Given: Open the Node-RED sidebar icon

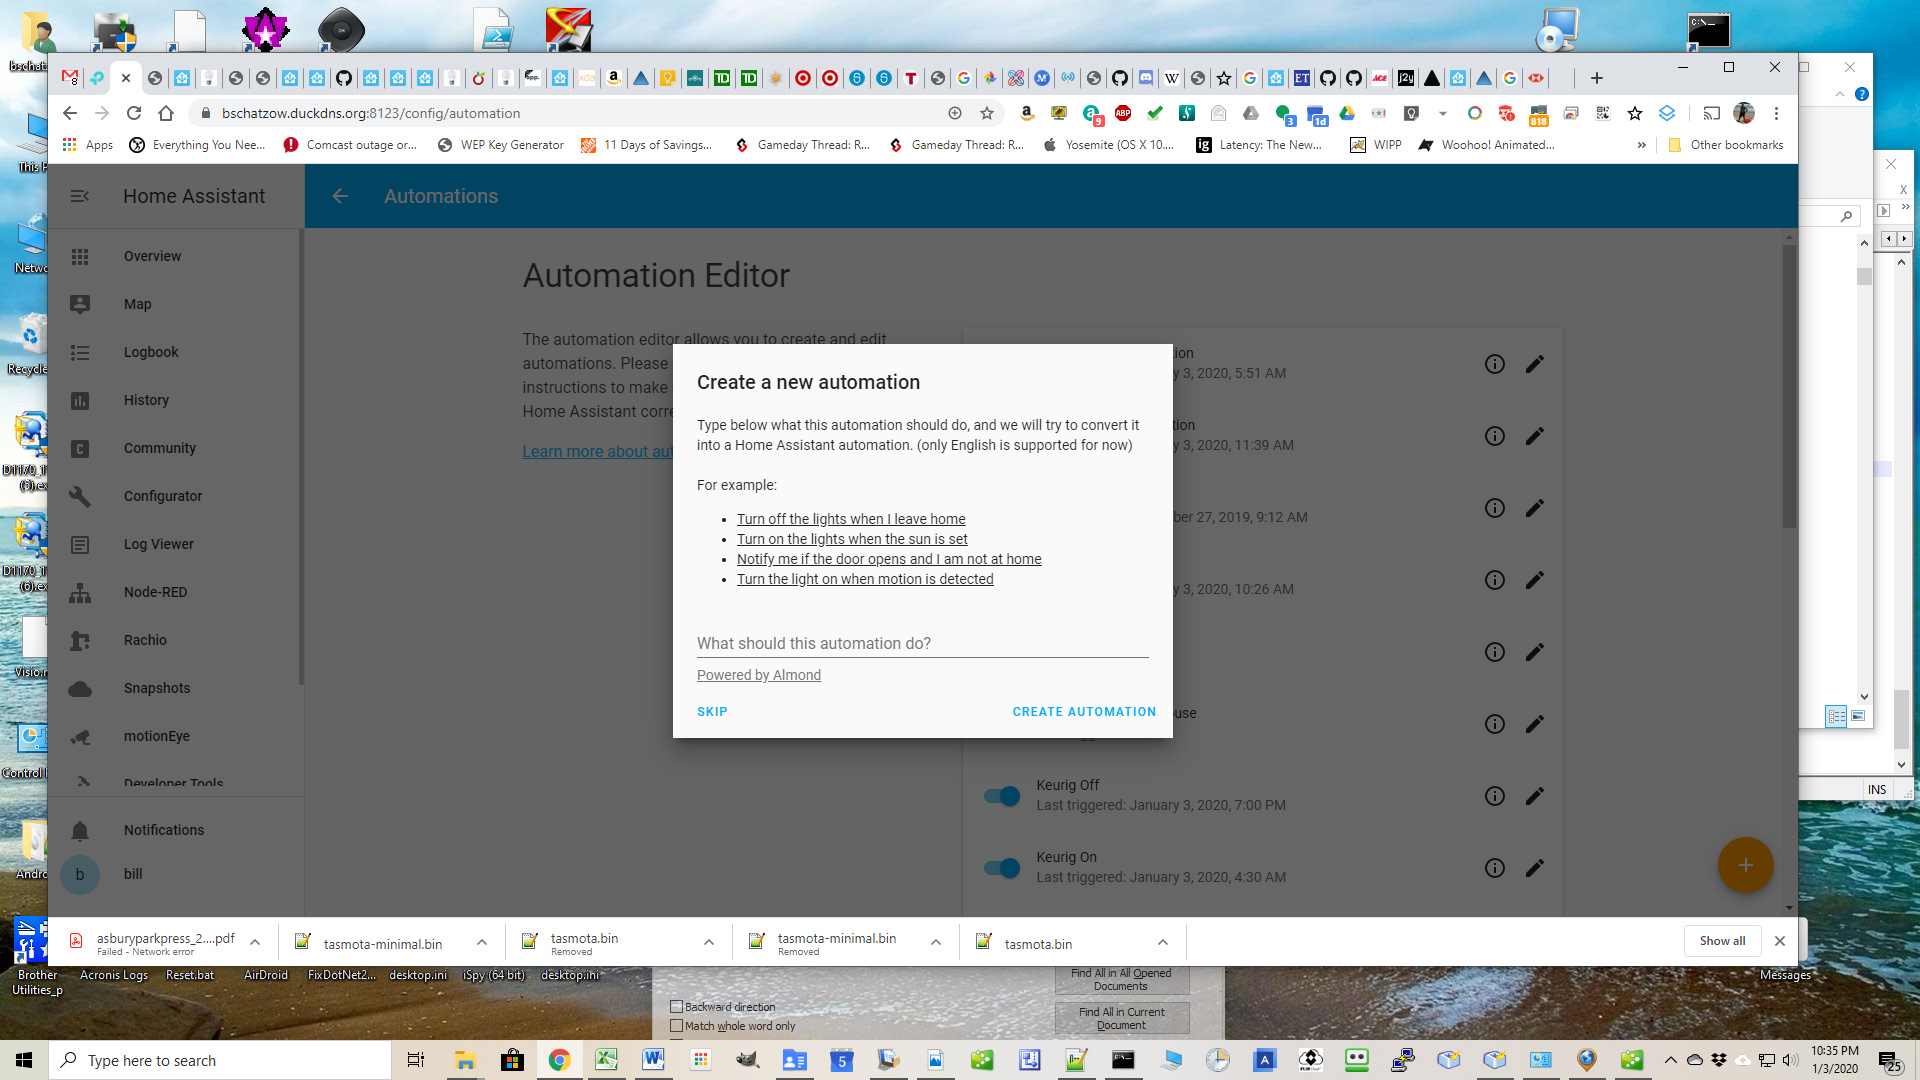Looking at the screenshot, I should click(80, 593).
